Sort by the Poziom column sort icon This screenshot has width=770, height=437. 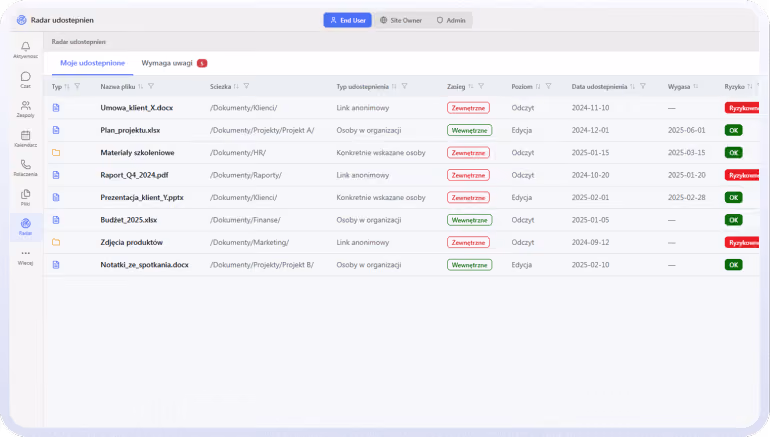538,86
